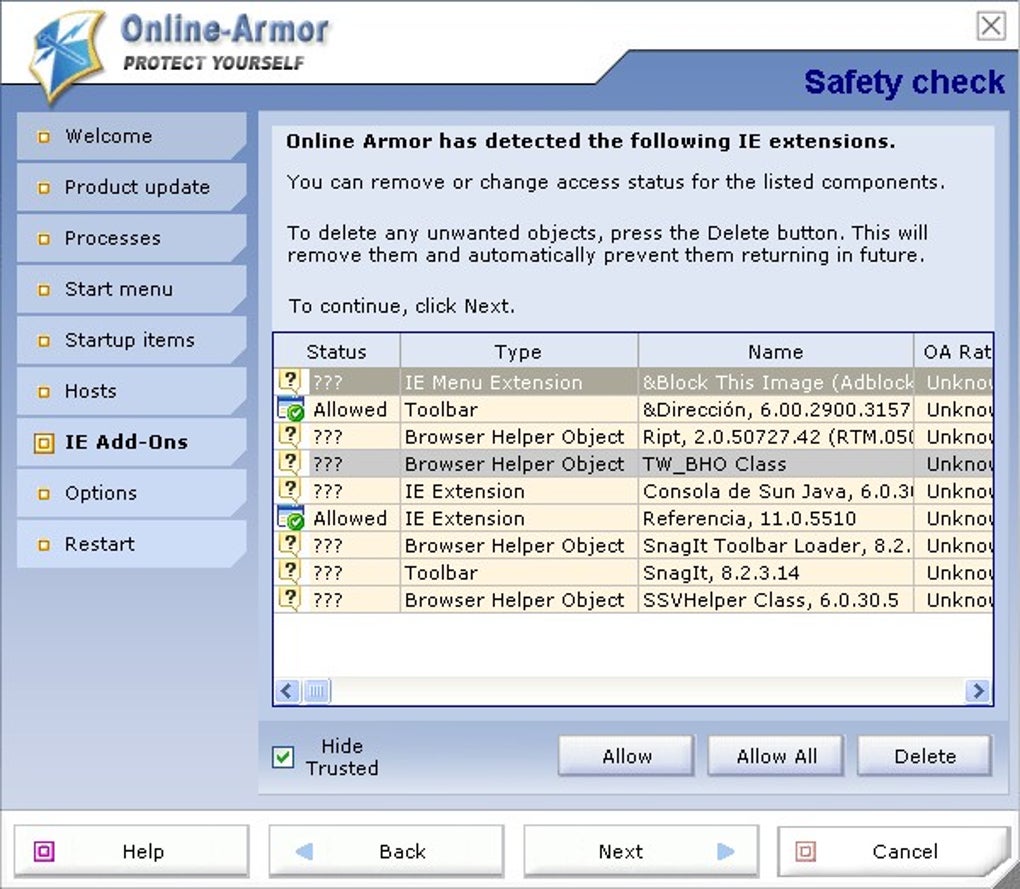Select the 'SSVHelper Class, 6.0.30.5' name cell
Image resolution: width=1020 pixels, height=889 pixels.
(x=776, y=600)
